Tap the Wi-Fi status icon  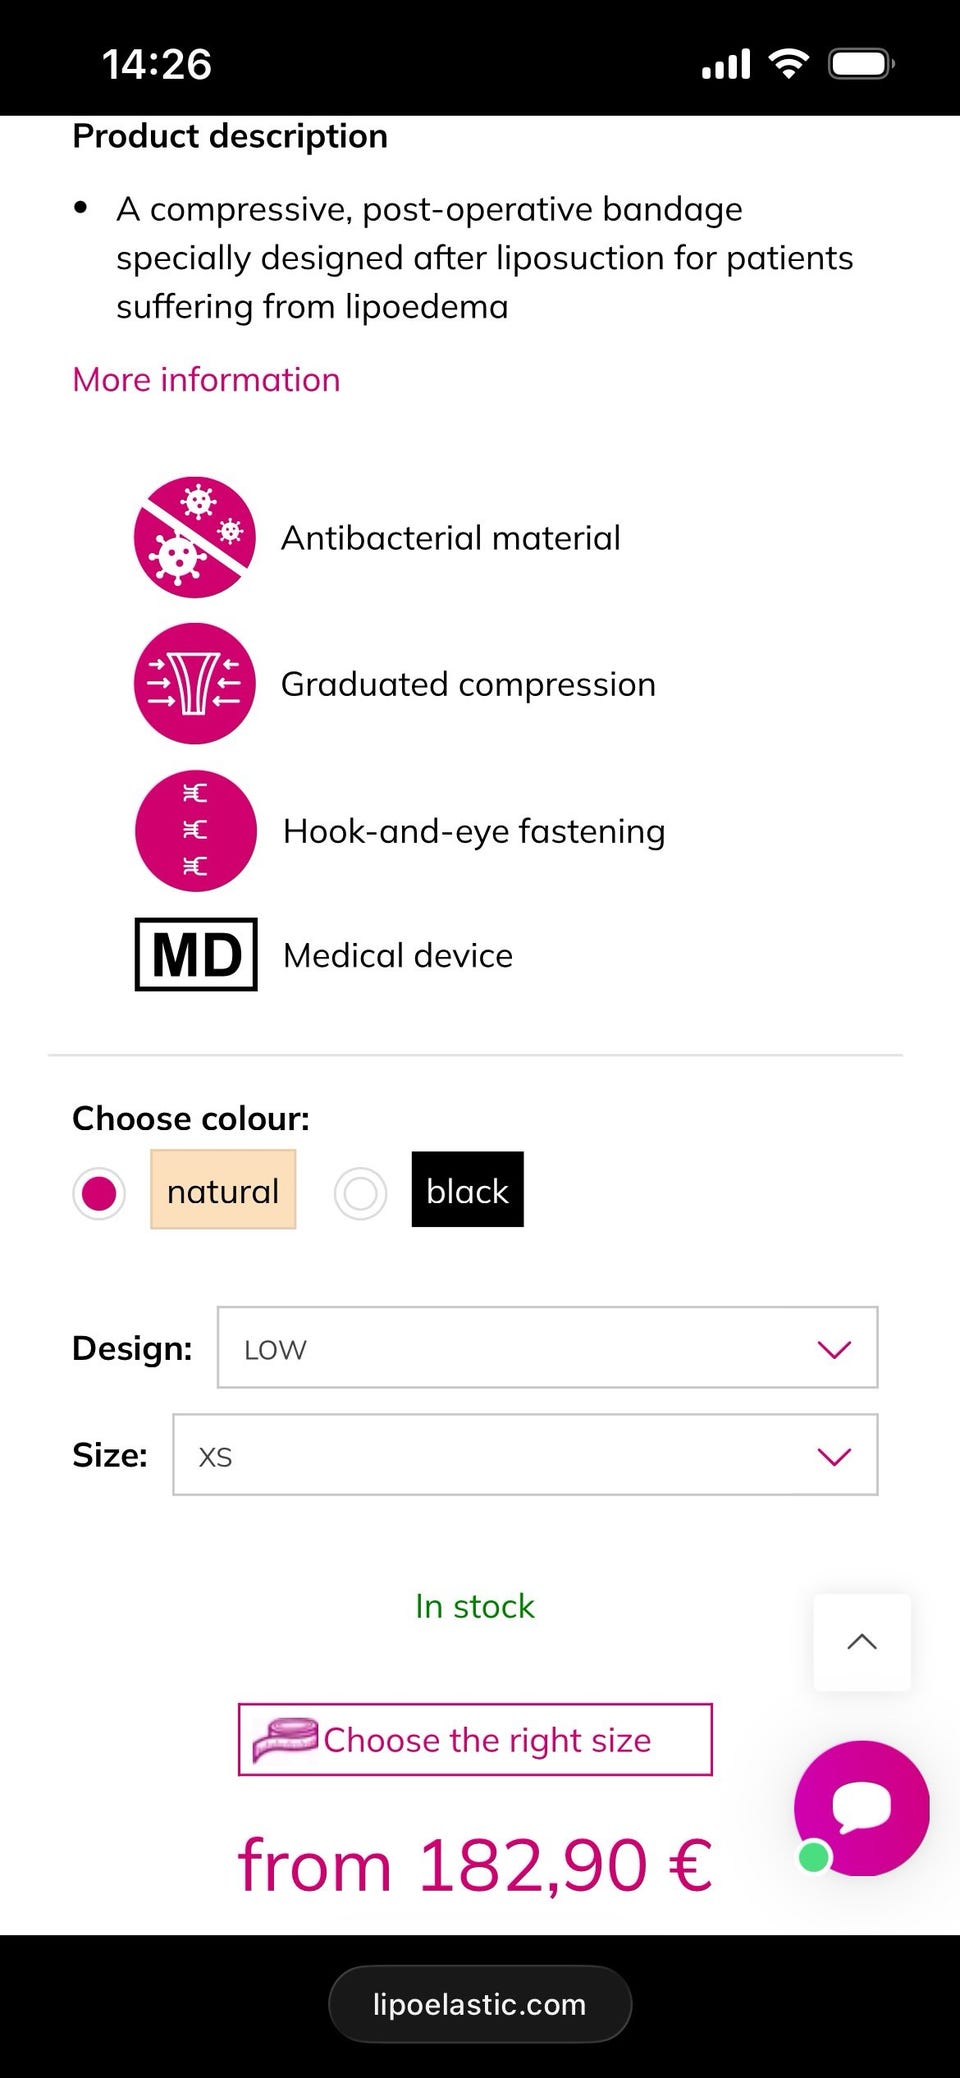click(789, 65)
